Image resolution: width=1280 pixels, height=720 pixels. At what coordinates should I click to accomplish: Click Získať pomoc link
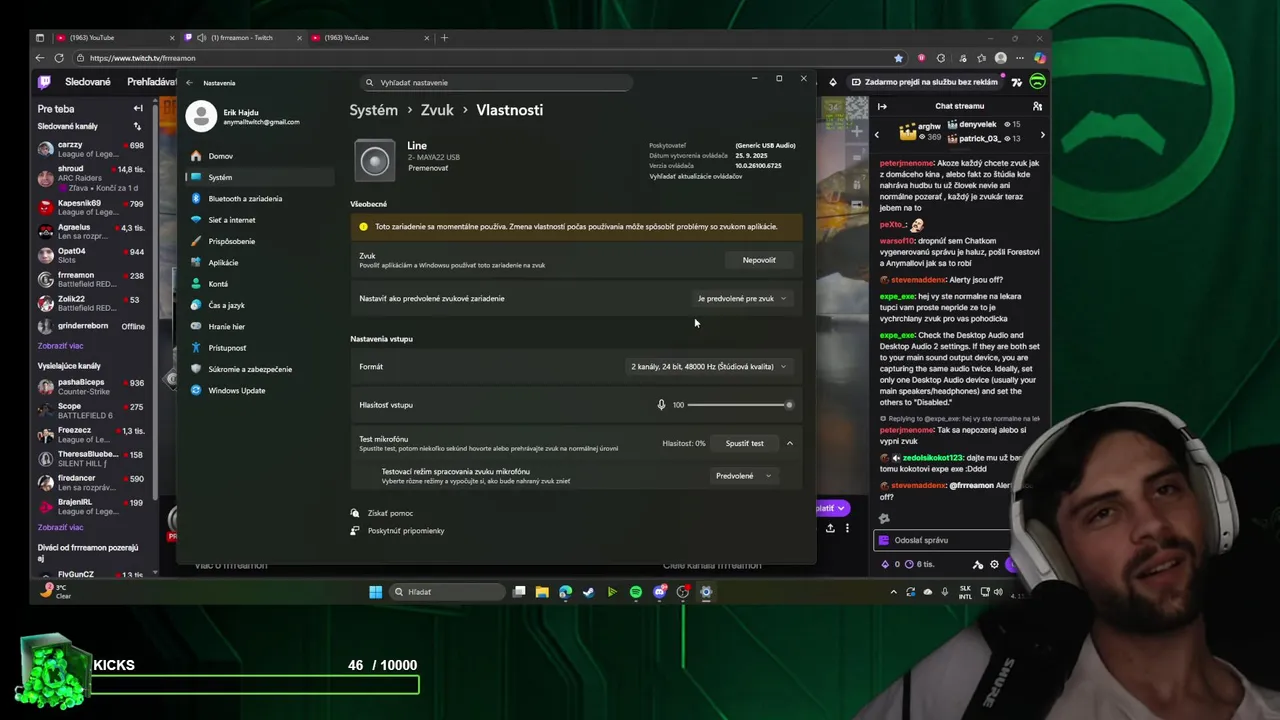[390, 513]
